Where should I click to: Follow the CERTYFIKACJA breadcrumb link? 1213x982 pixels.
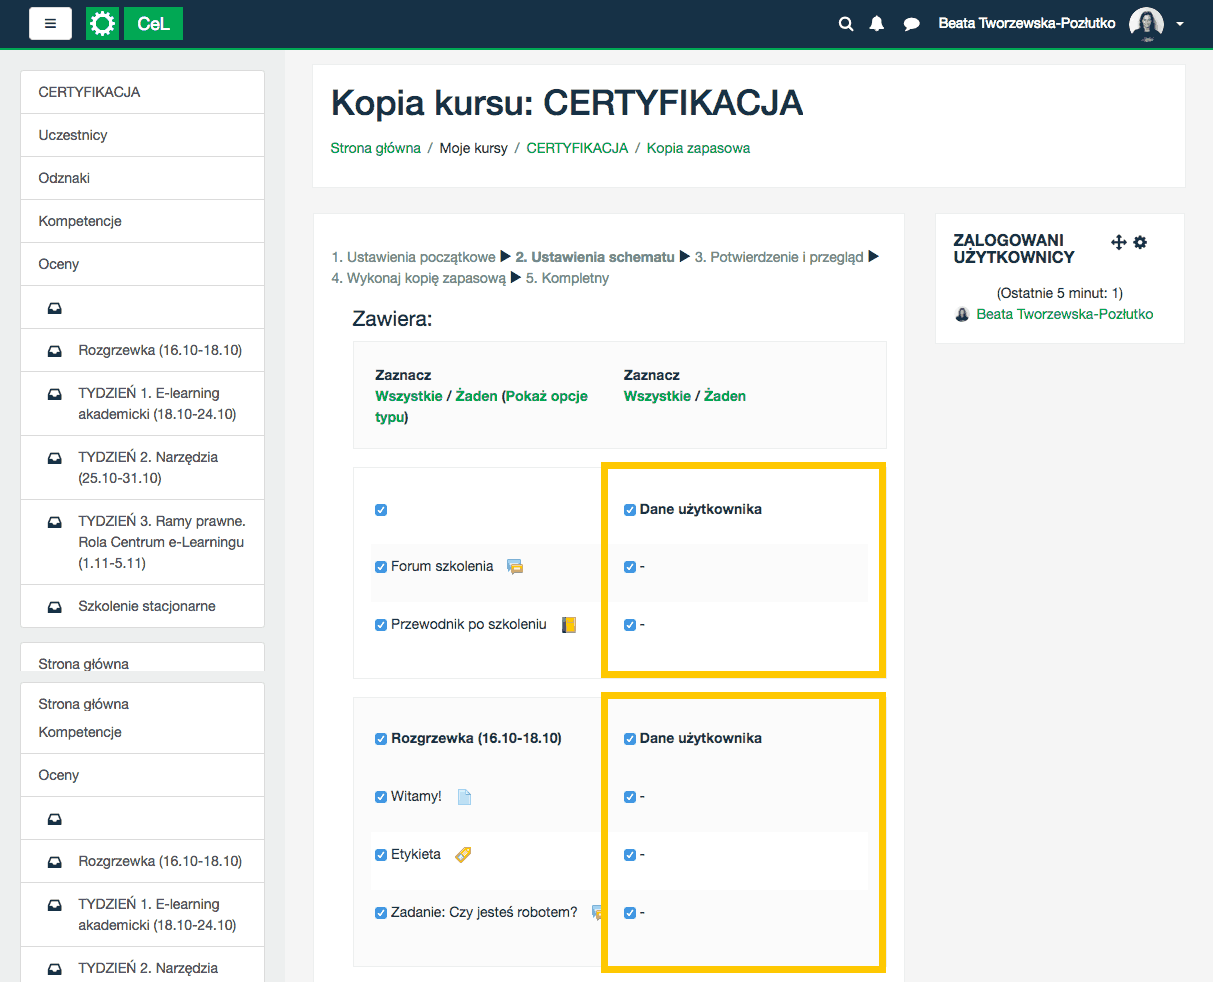click(x=577, y=148)
